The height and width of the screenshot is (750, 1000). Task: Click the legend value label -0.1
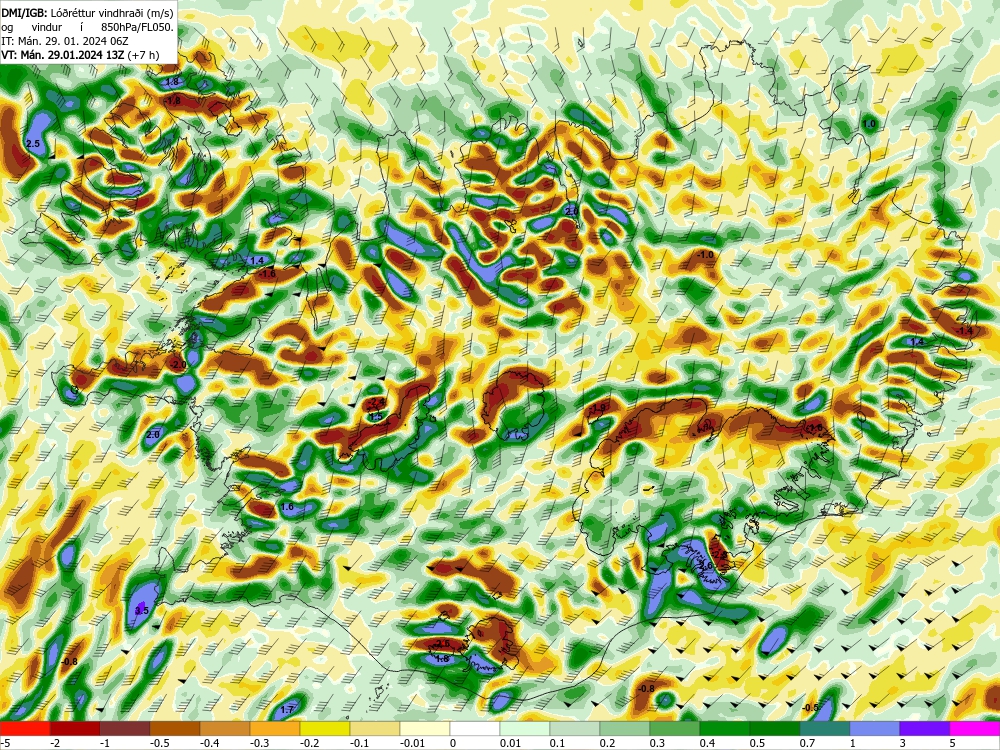pyautogui.click(x=360, y=743)
